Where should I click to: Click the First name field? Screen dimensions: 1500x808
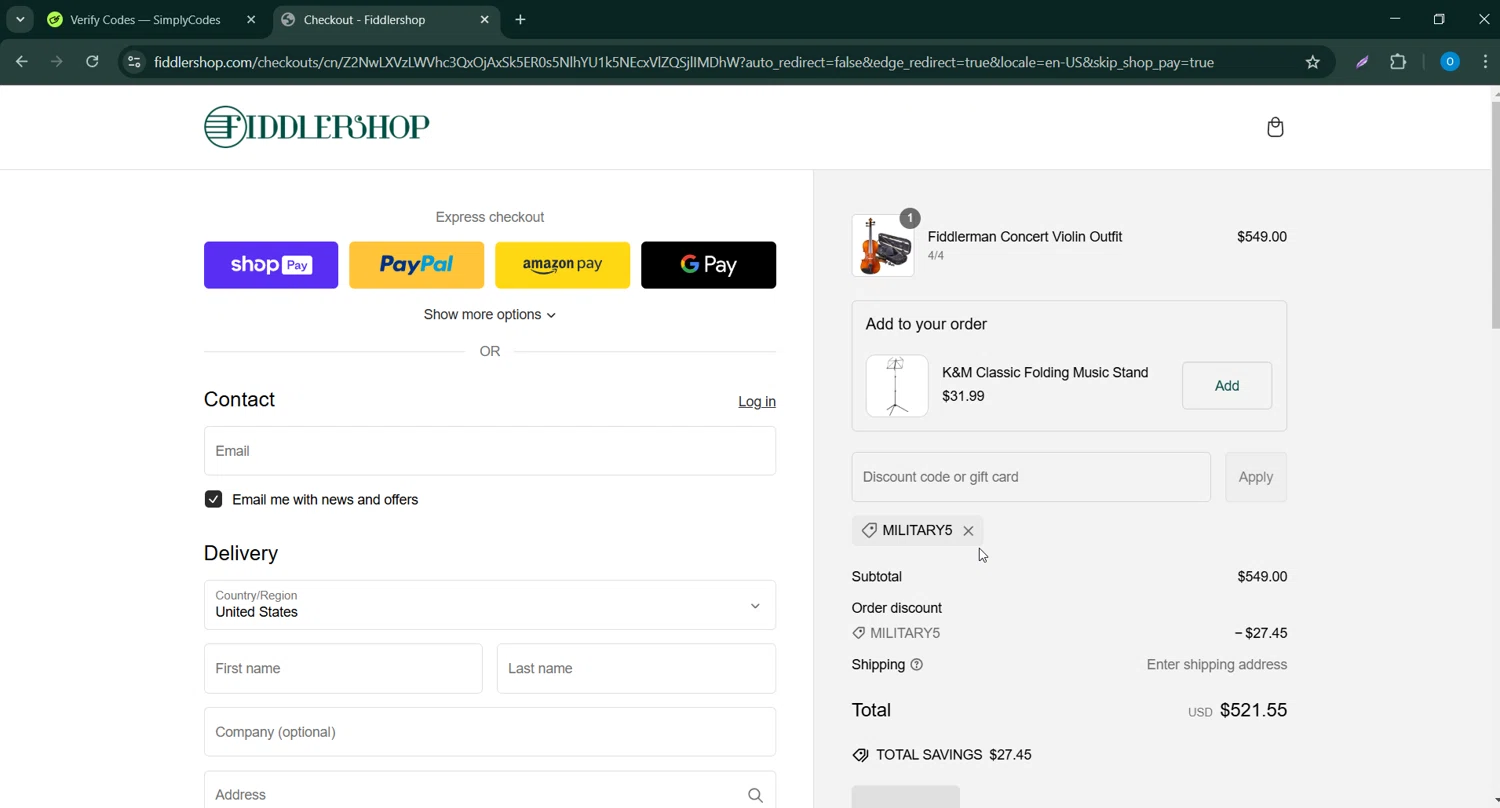click(343, 669)
